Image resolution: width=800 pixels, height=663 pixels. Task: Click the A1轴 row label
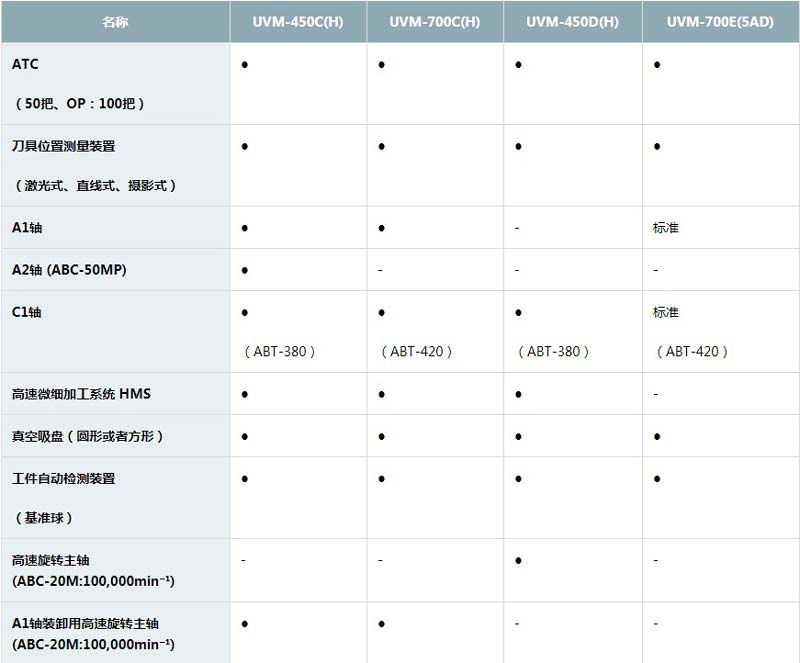(27, 228)
